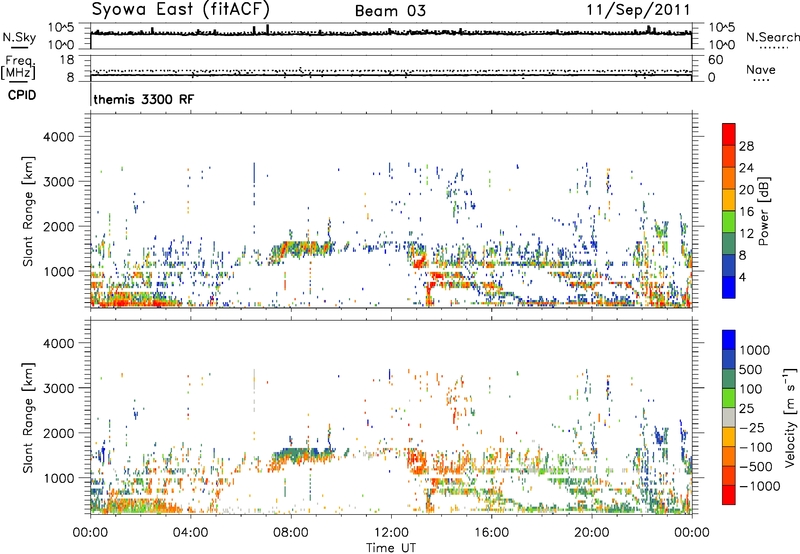Click the 'CPID' label
This screenshot has width=800, height=554.
[22, 95]
